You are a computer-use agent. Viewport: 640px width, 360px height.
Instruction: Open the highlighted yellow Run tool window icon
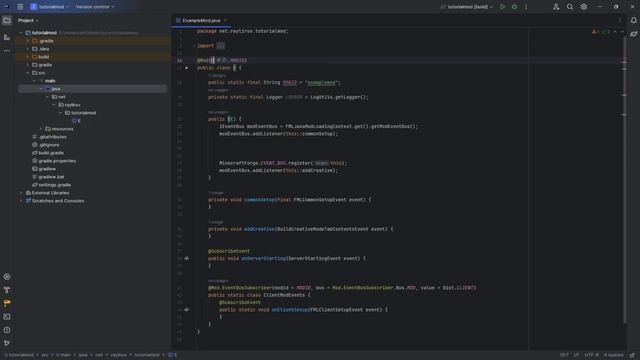point(7,303)
